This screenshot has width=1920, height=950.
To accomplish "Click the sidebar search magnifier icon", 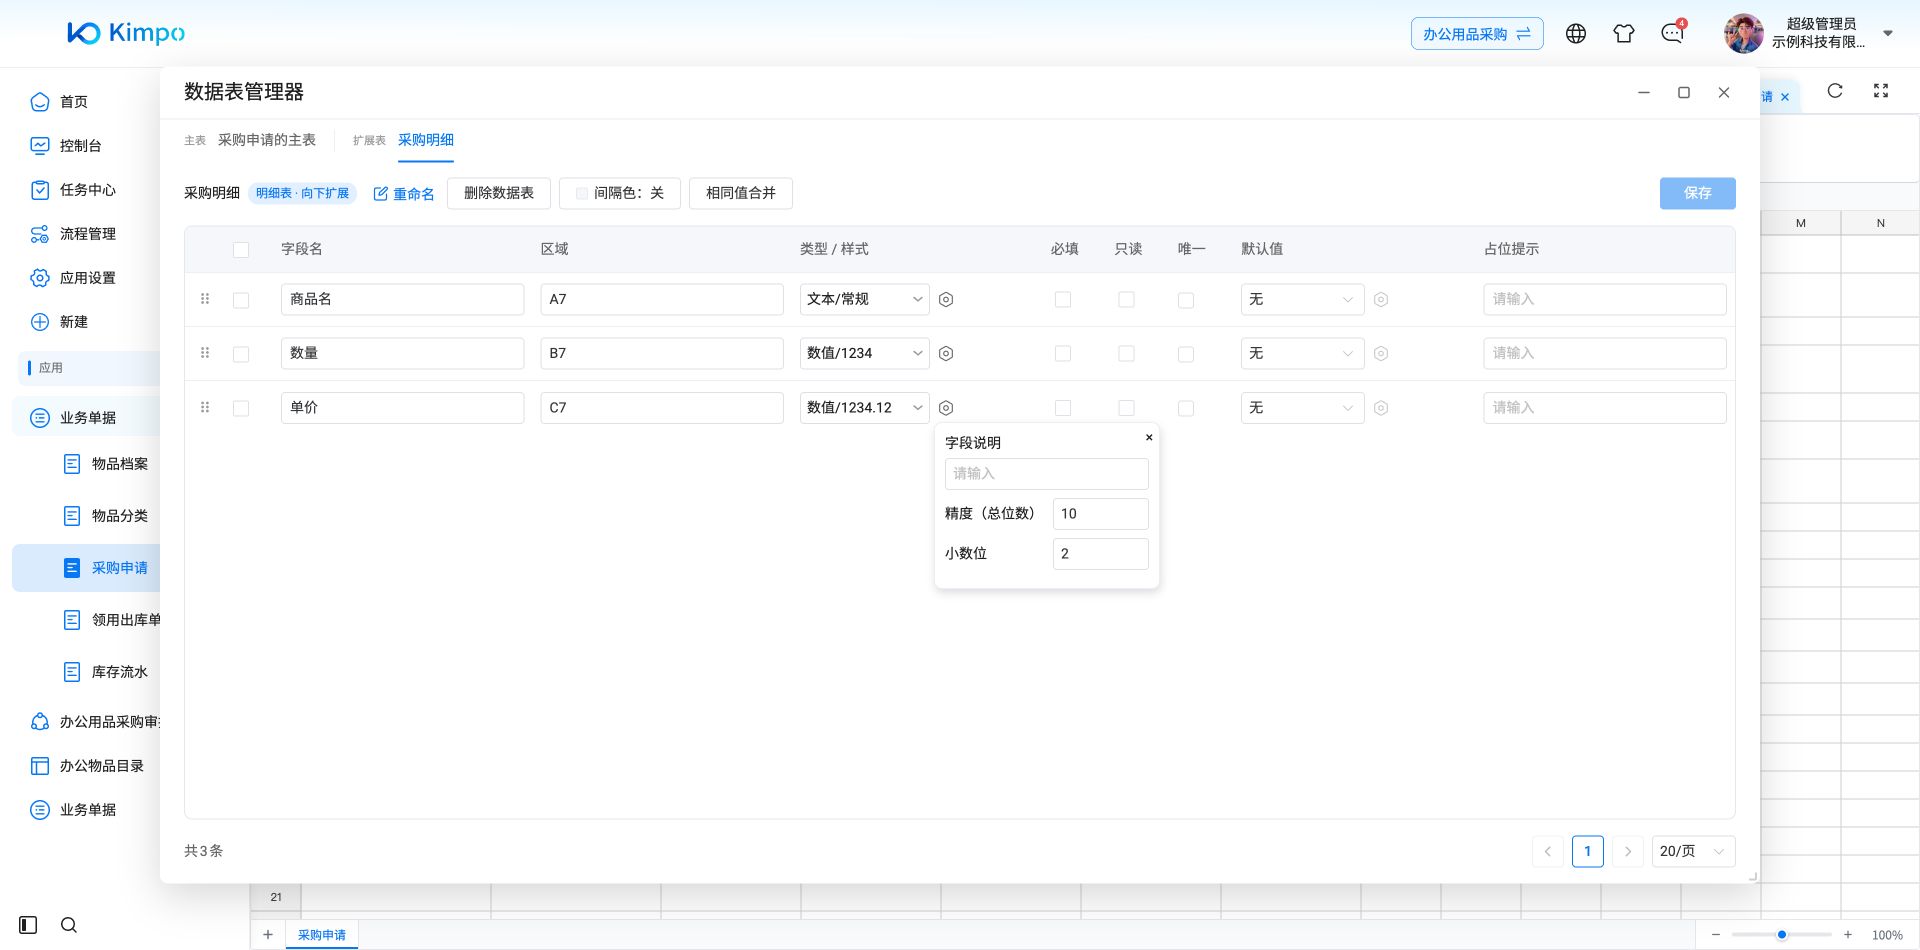I will (69, 925).
